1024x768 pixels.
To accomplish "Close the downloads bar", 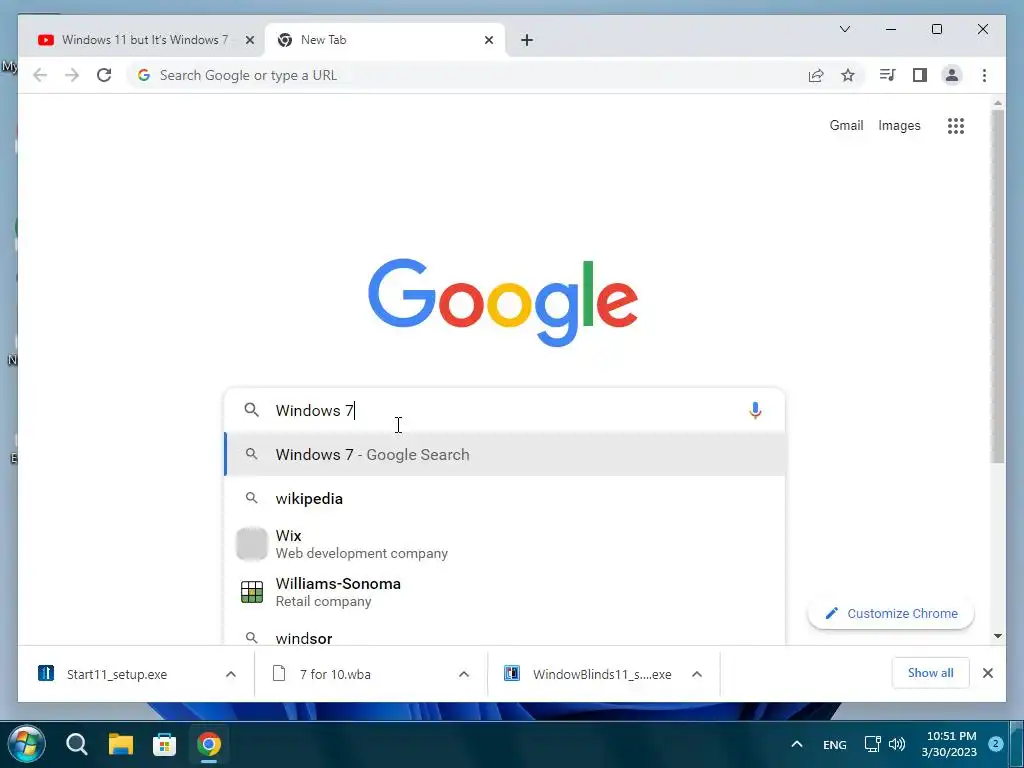I will click(987, 673).
